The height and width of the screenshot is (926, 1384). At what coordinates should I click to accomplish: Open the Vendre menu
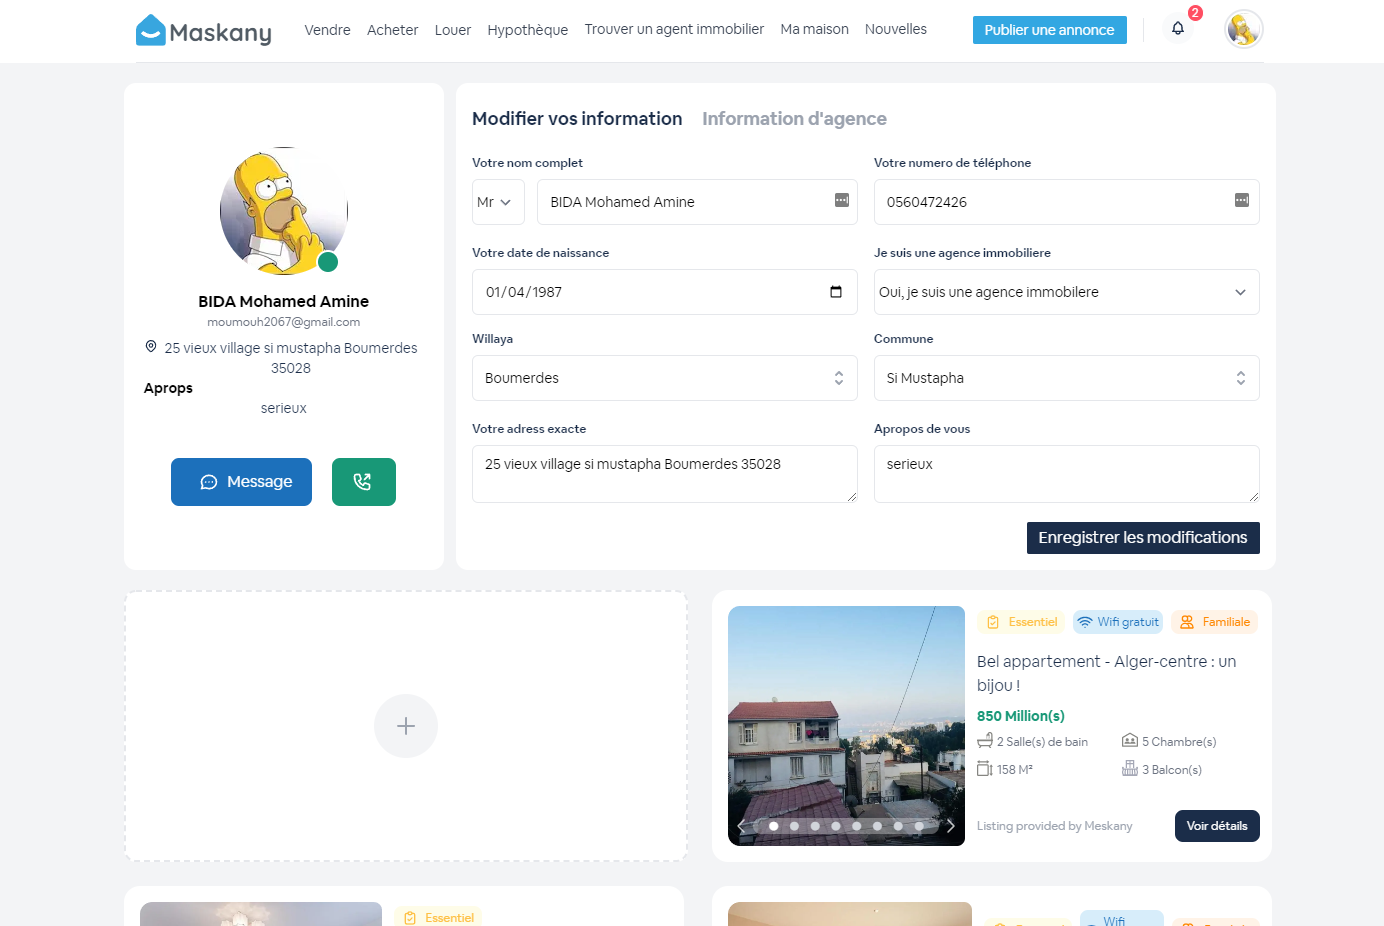click(x=327, y=30)
